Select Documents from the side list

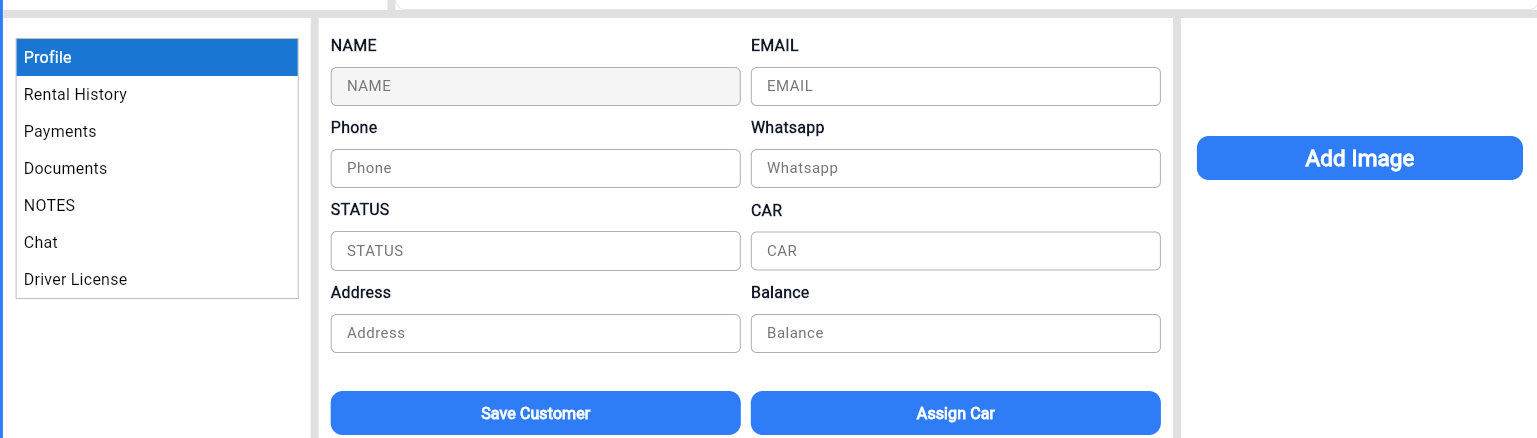click(157, 169)
